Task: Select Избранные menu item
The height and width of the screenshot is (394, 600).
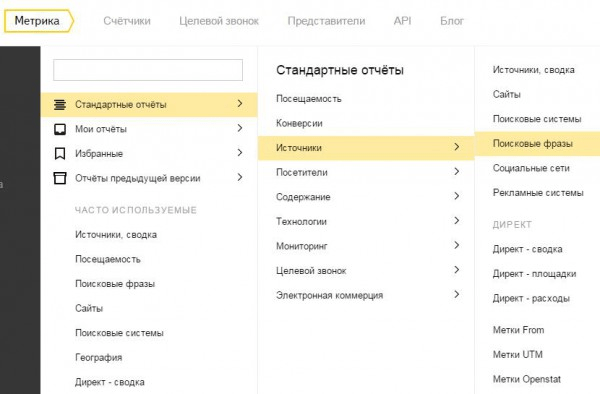Action: tap(149, 154)
